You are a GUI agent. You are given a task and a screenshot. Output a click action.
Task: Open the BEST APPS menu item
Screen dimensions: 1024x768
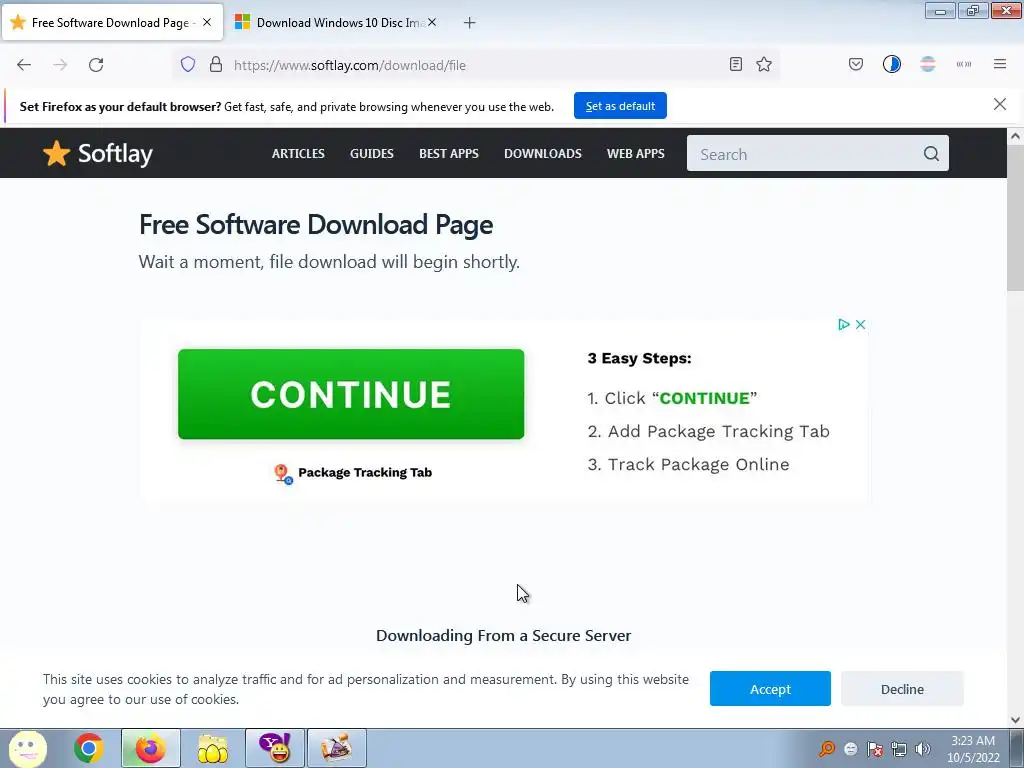(x=449, y=153)
